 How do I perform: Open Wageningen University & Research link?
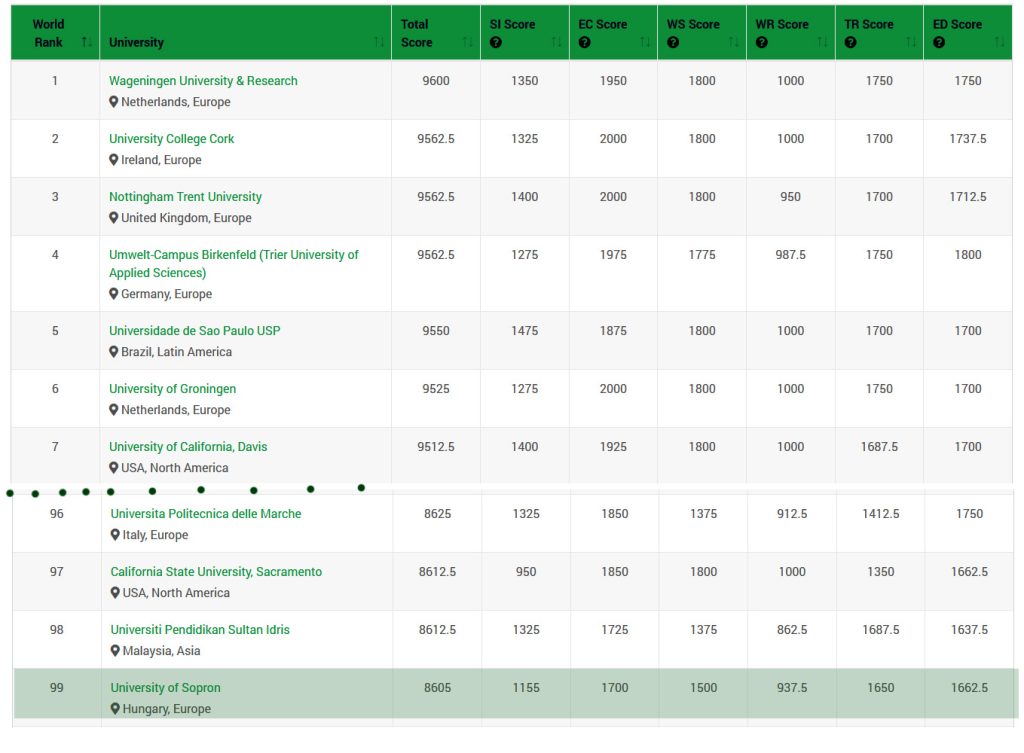tap(203, 81)
